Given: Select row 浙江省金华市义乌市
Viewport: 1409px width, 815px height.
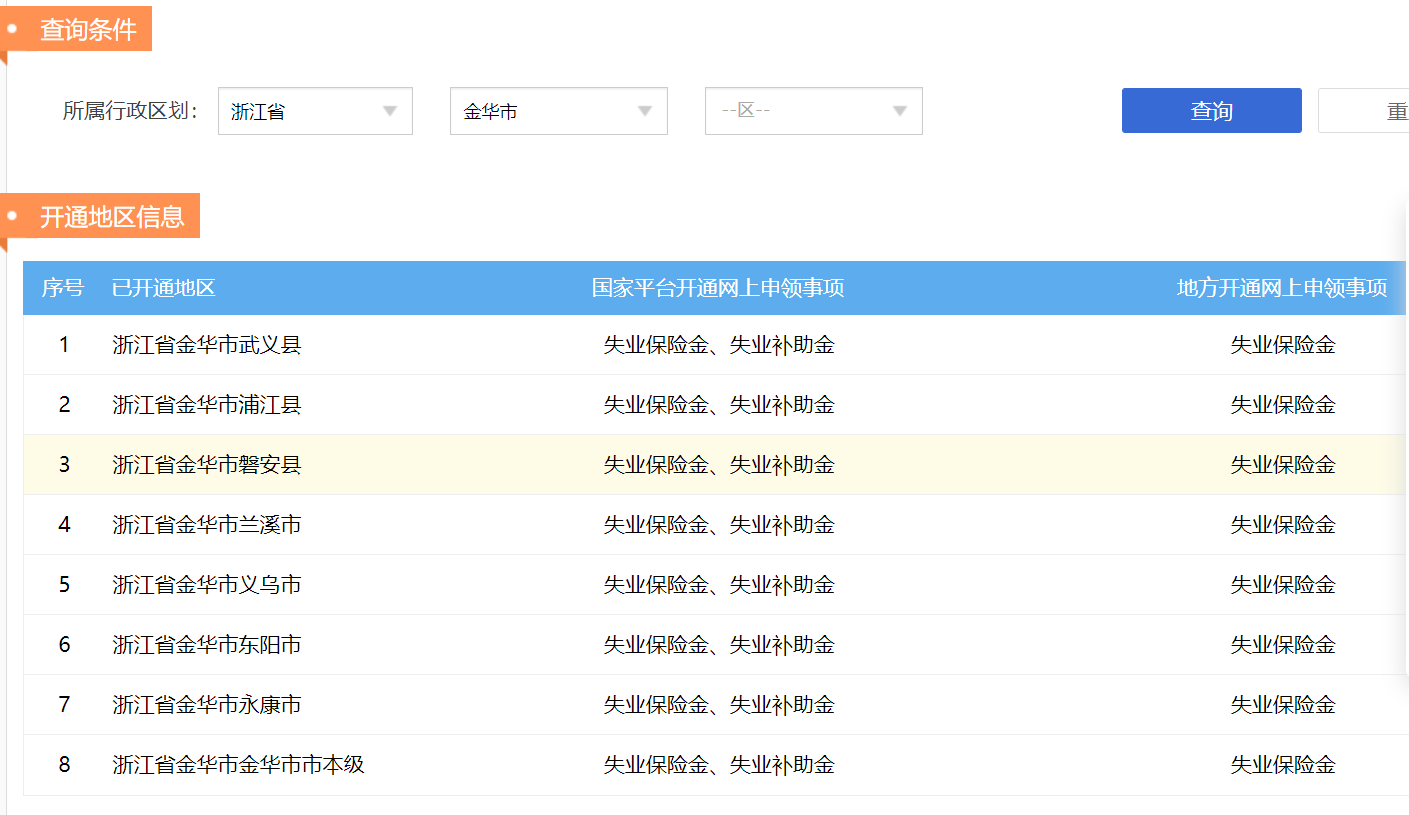Looking at the screenshot, I should click(207, 585).
